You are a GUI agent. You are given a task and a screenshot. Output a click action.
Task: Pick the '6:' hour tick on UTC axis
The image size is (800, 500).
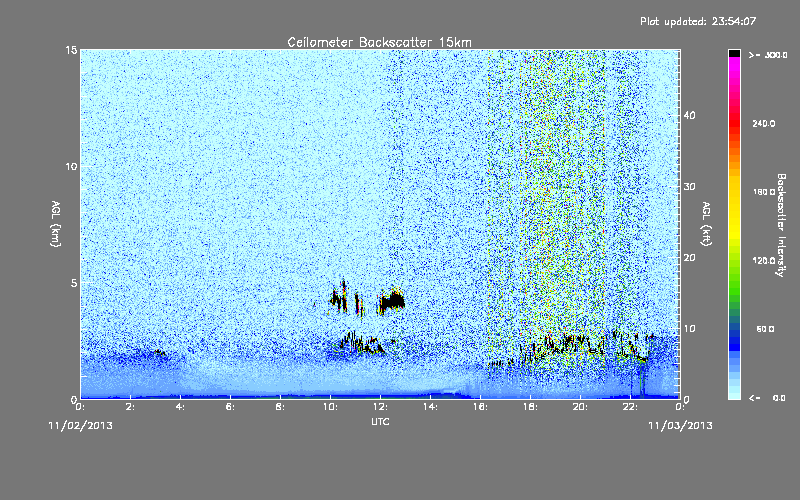231,407
